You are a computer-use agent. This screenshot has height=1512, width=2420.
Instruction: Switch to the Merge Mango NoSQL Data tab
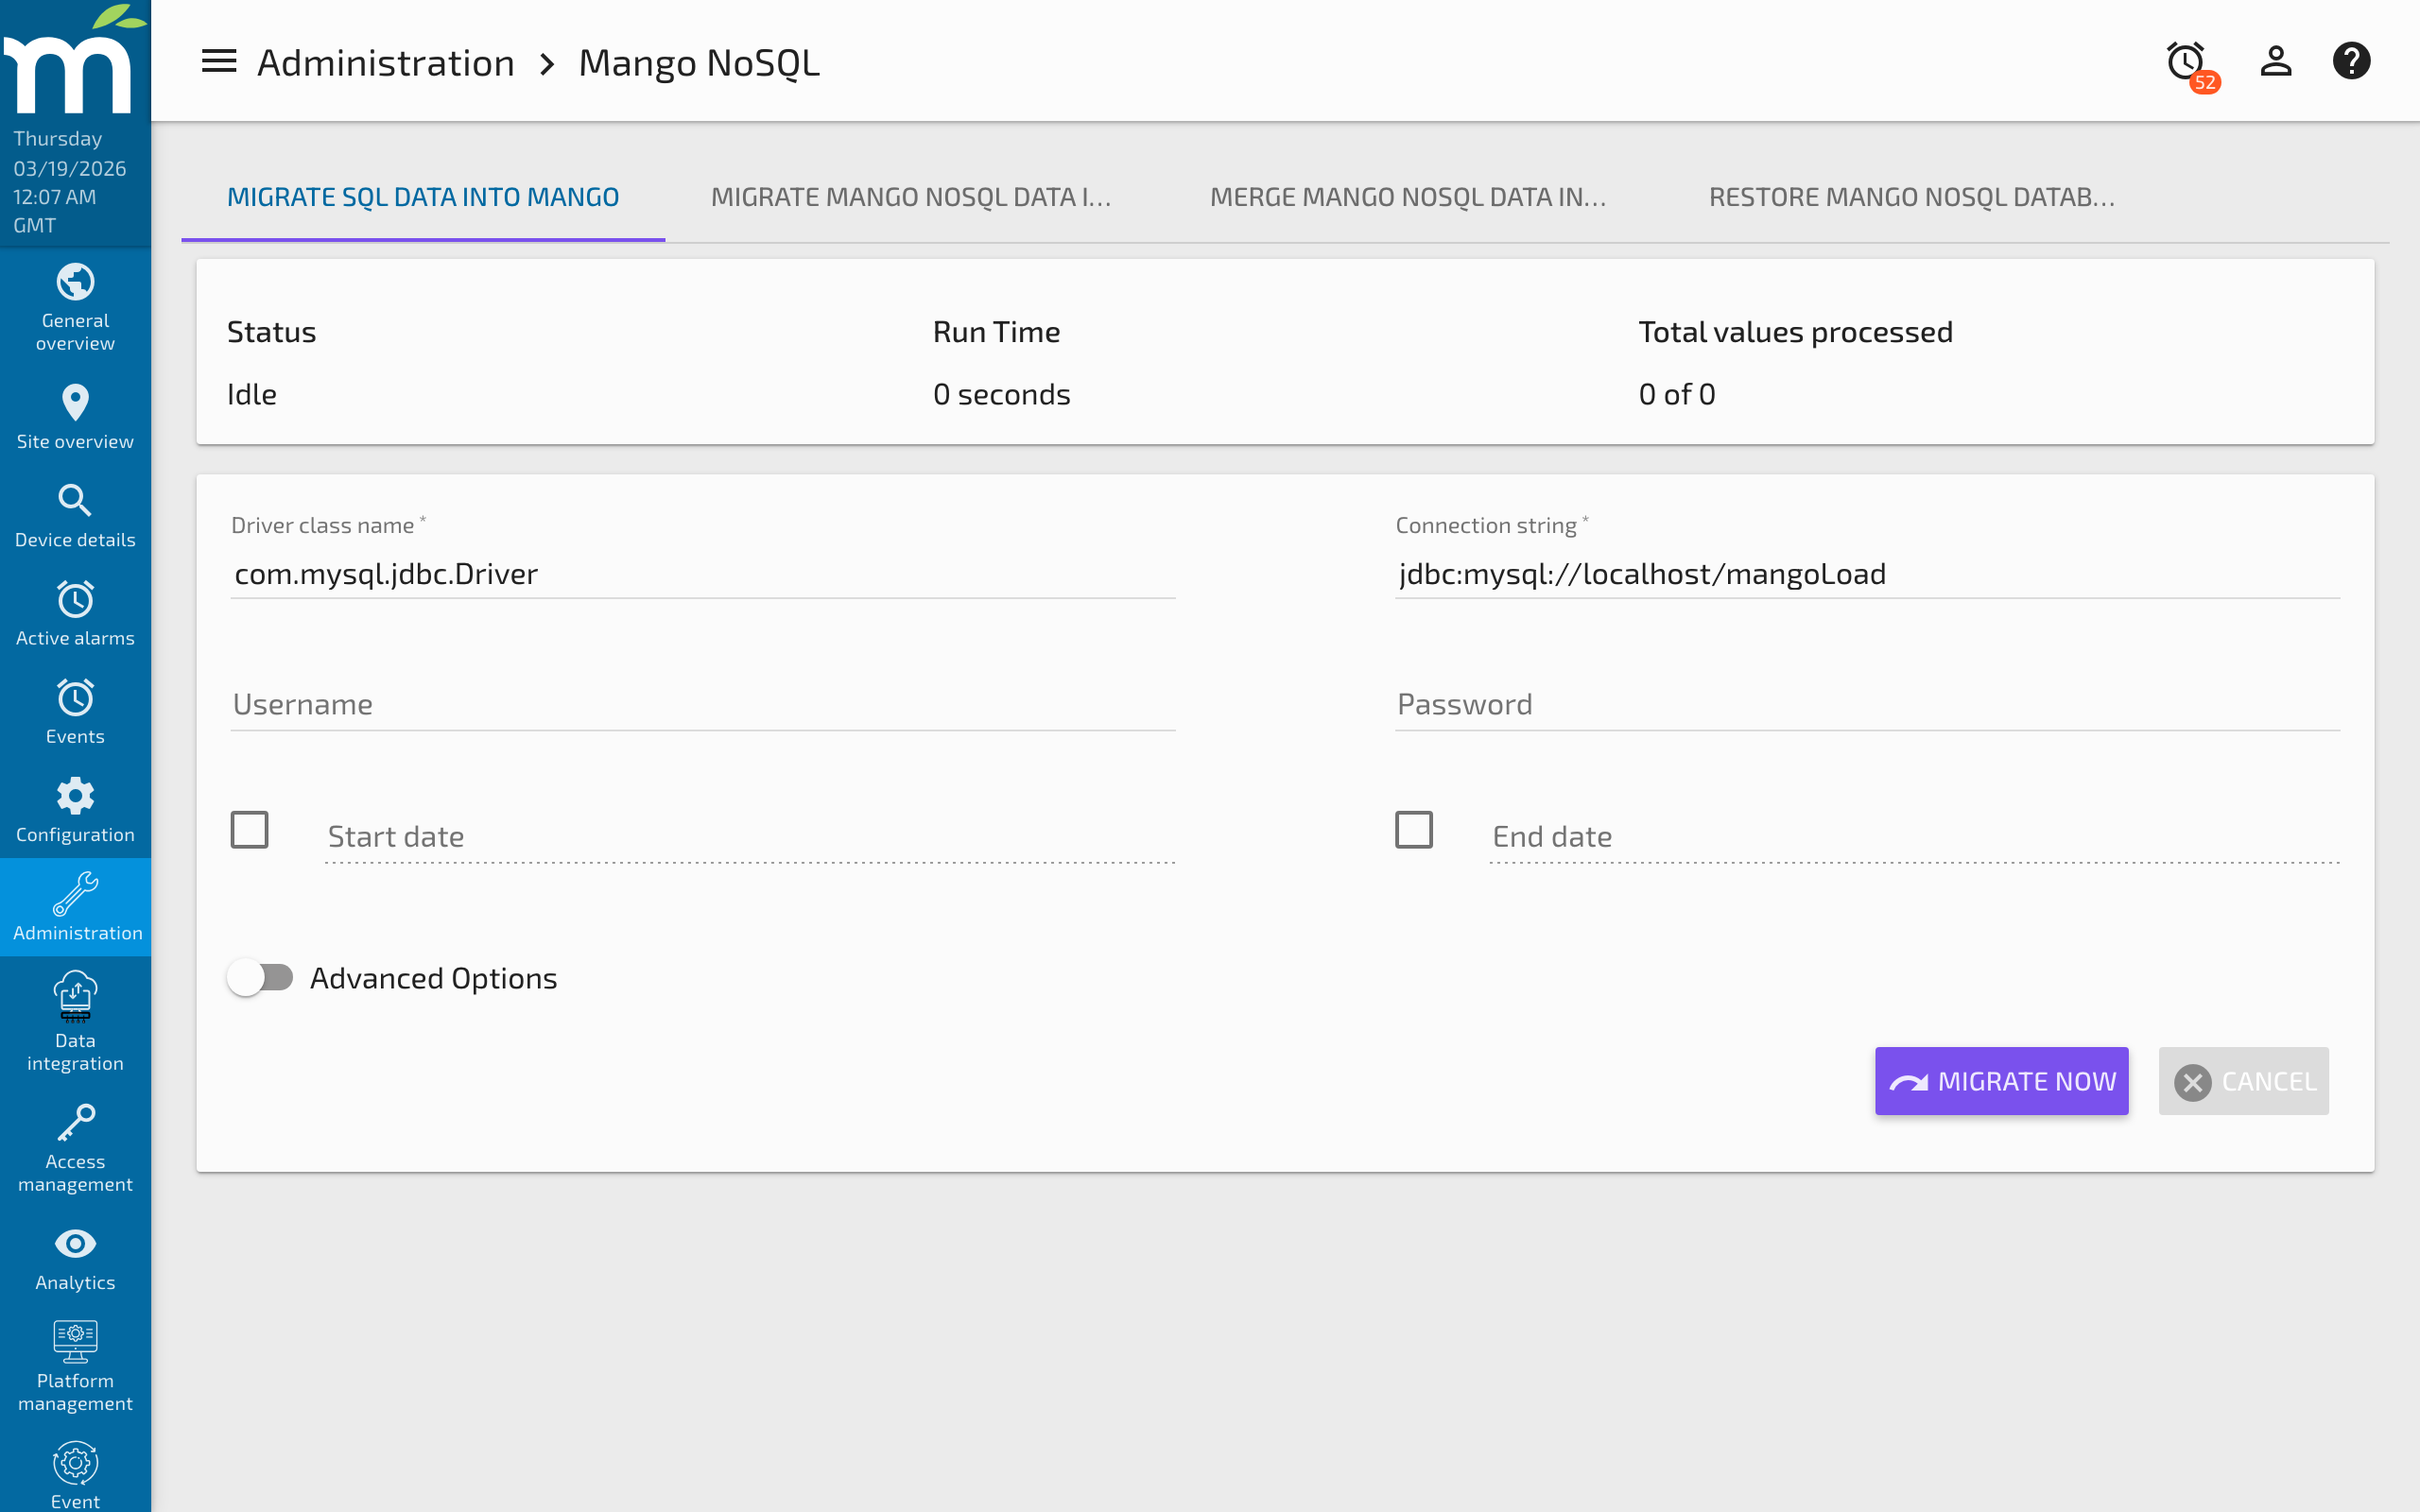(x=1408, y=196)
